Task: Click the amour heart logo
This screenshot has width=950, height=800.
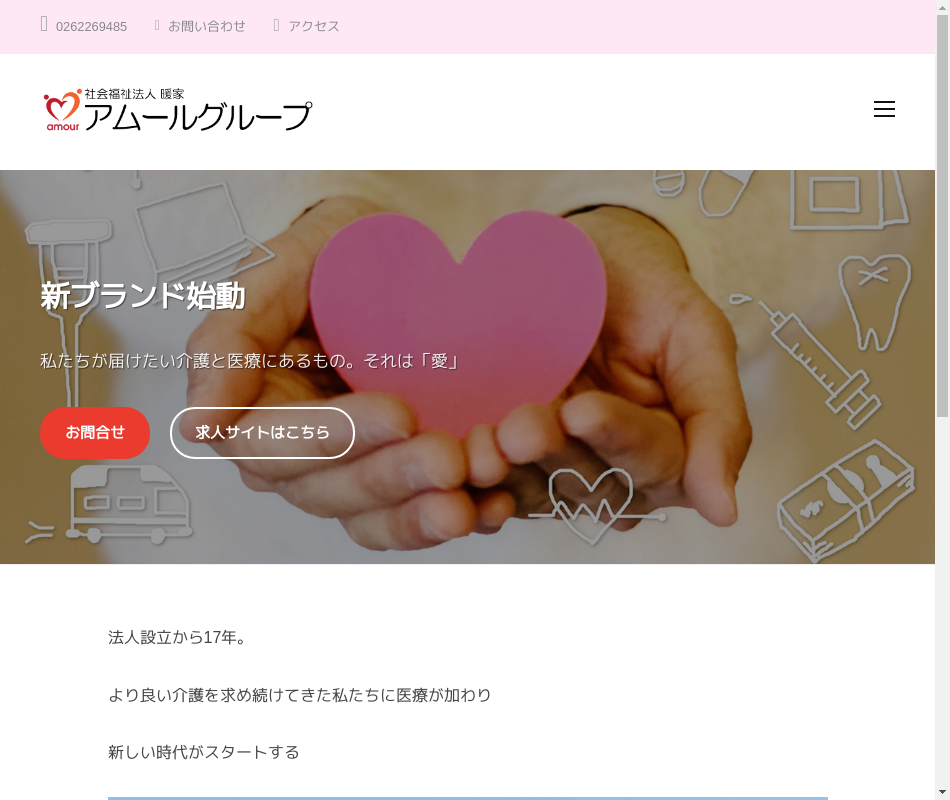Action: 62,110
